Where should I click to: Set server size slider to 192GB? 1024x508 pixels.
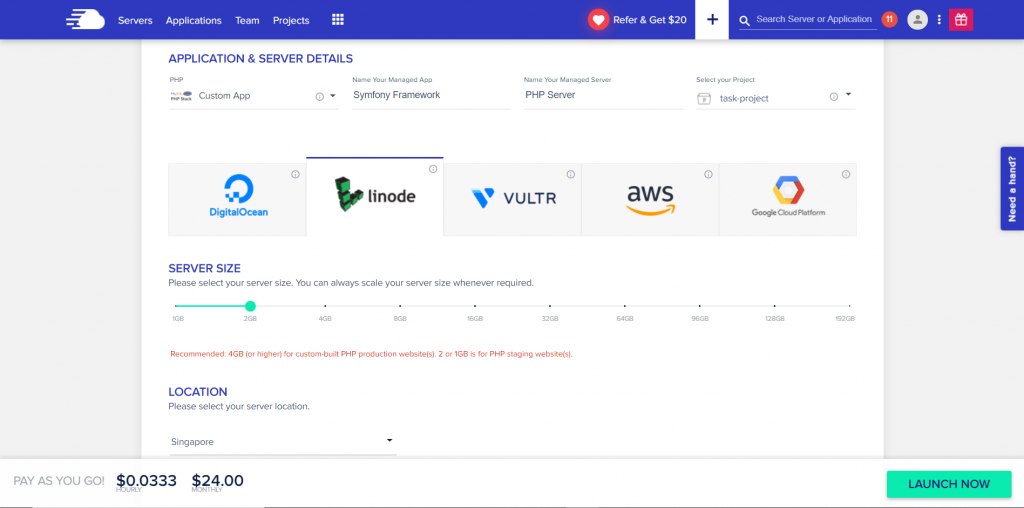[850, 306]
